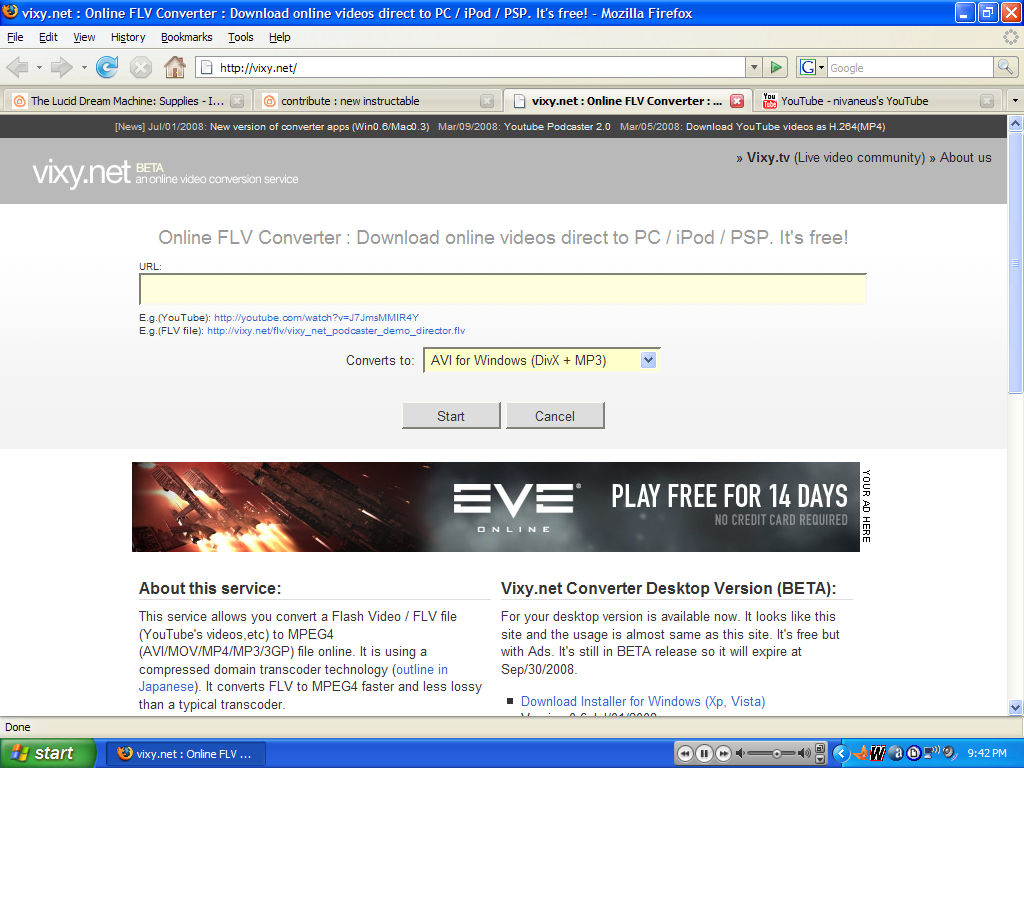Close the contribute : new instructable tab
This screenshot has width=1024, height=911.
(x=487, y=101)
